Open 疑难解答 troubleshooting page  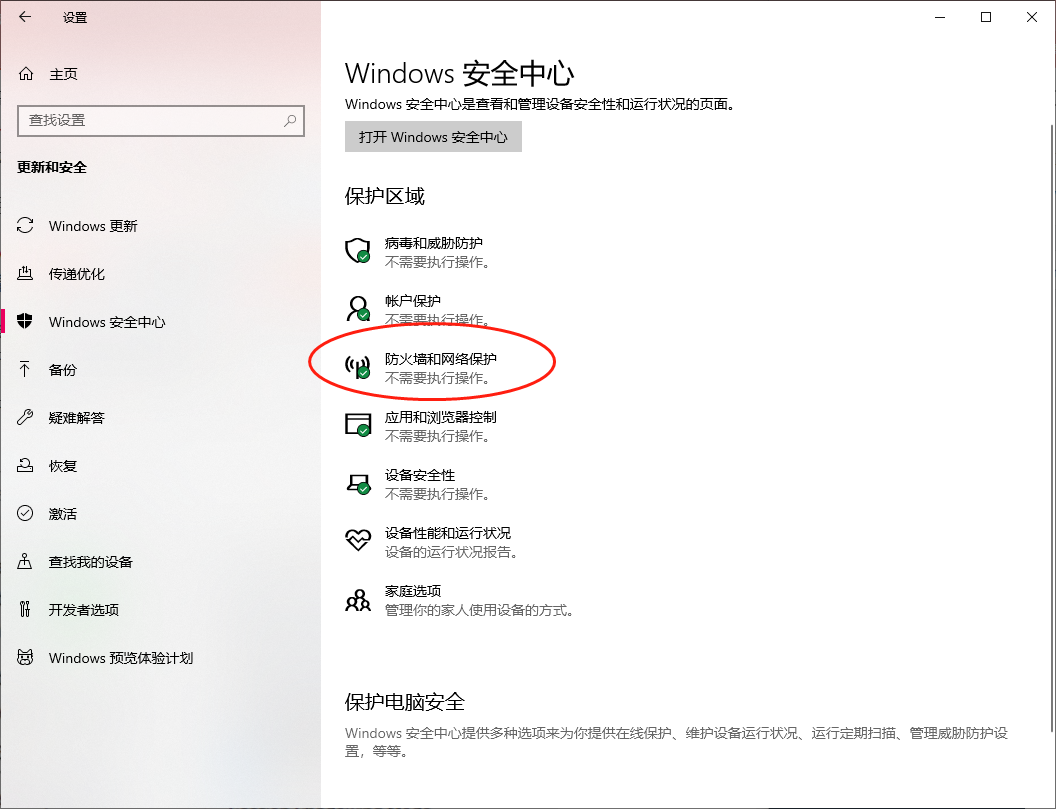tap(77, 418)
